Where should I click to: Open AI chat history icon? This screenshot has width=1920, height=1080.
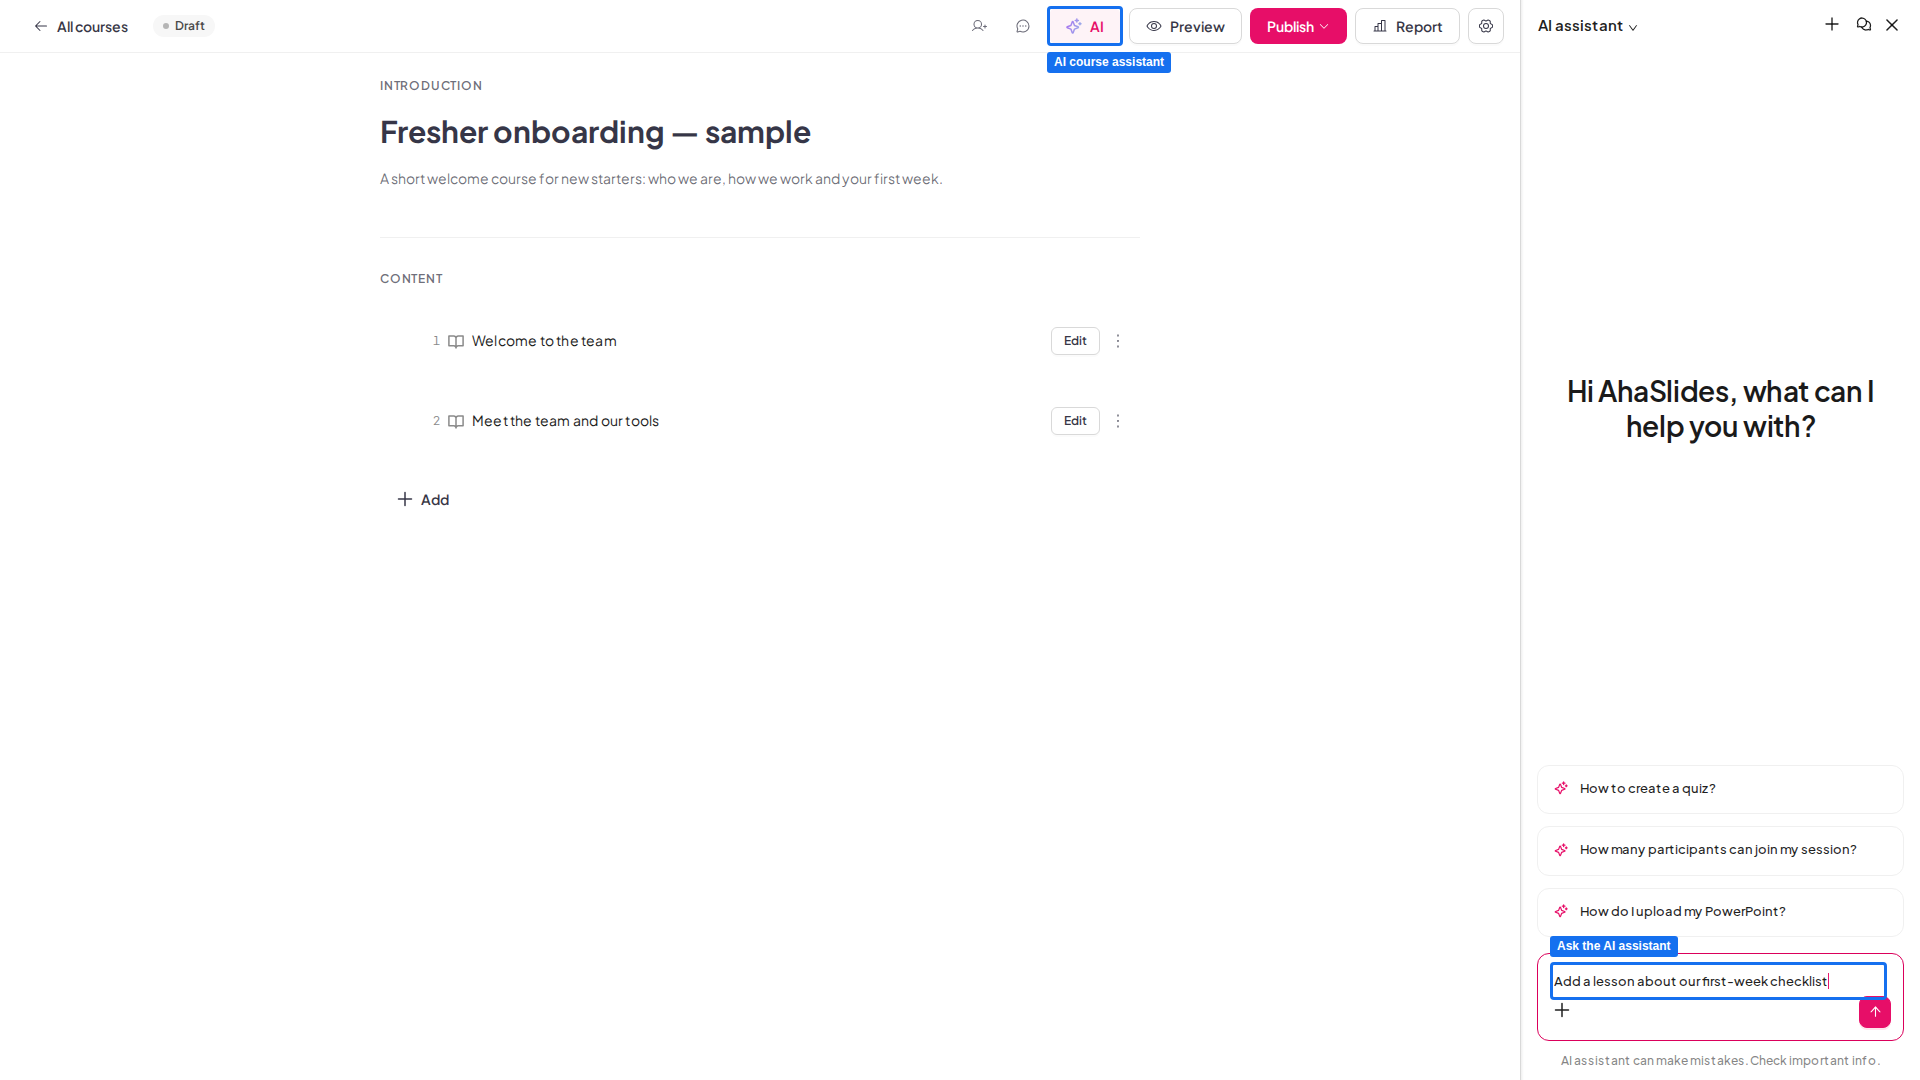point(1864,24)
